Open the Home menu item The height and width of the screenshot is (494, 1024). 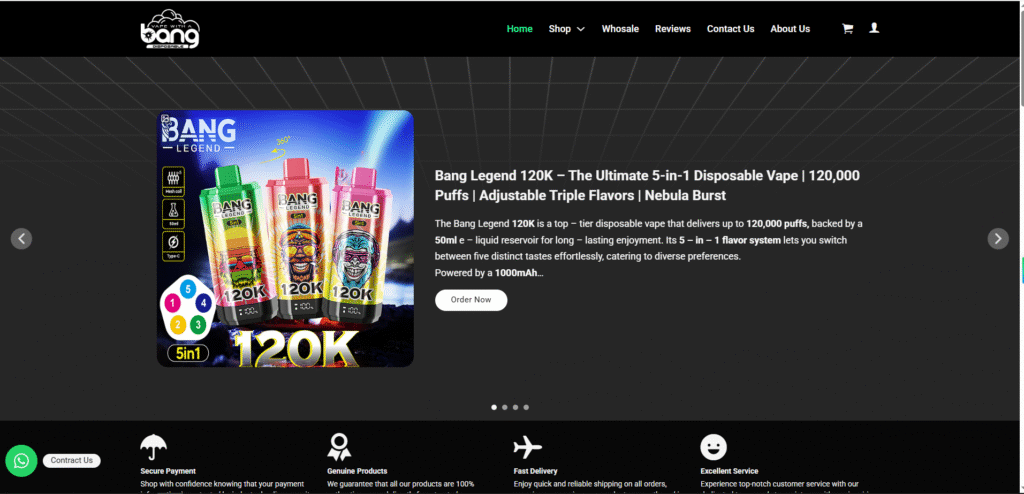[x=519, y=29]
